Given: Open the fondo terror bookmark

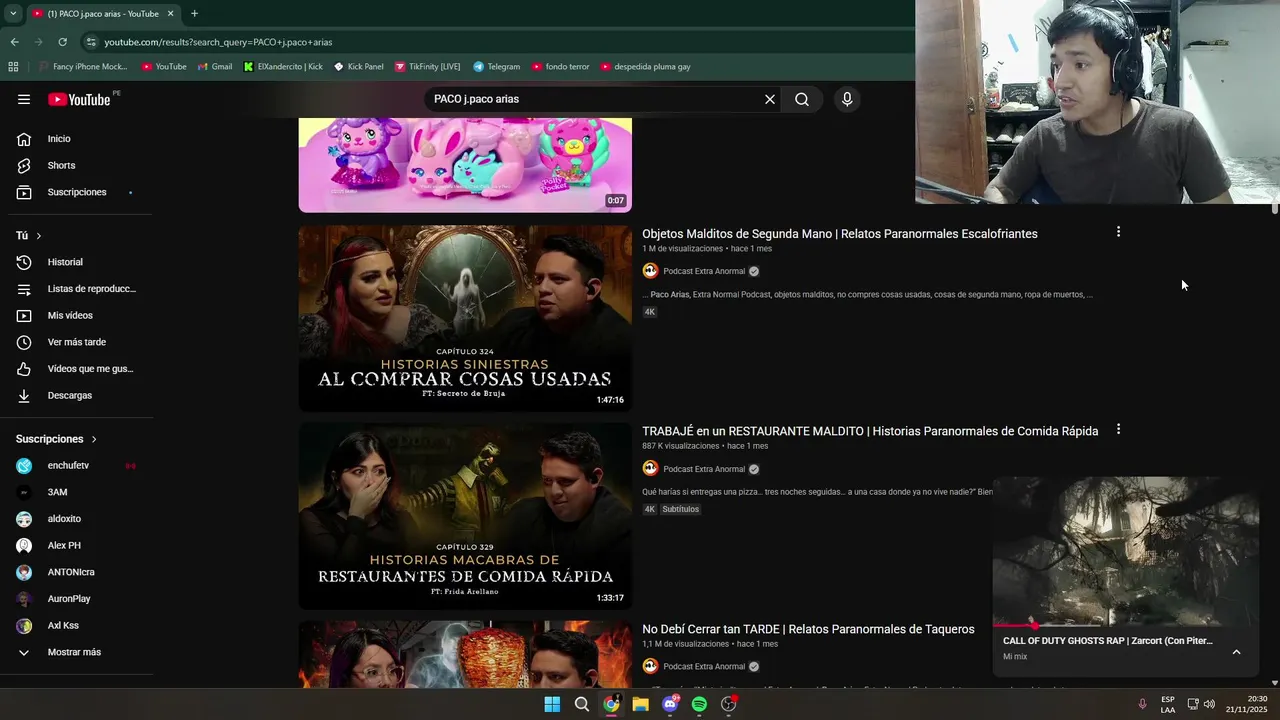Looking at the screenshot, I should [560, 67].
